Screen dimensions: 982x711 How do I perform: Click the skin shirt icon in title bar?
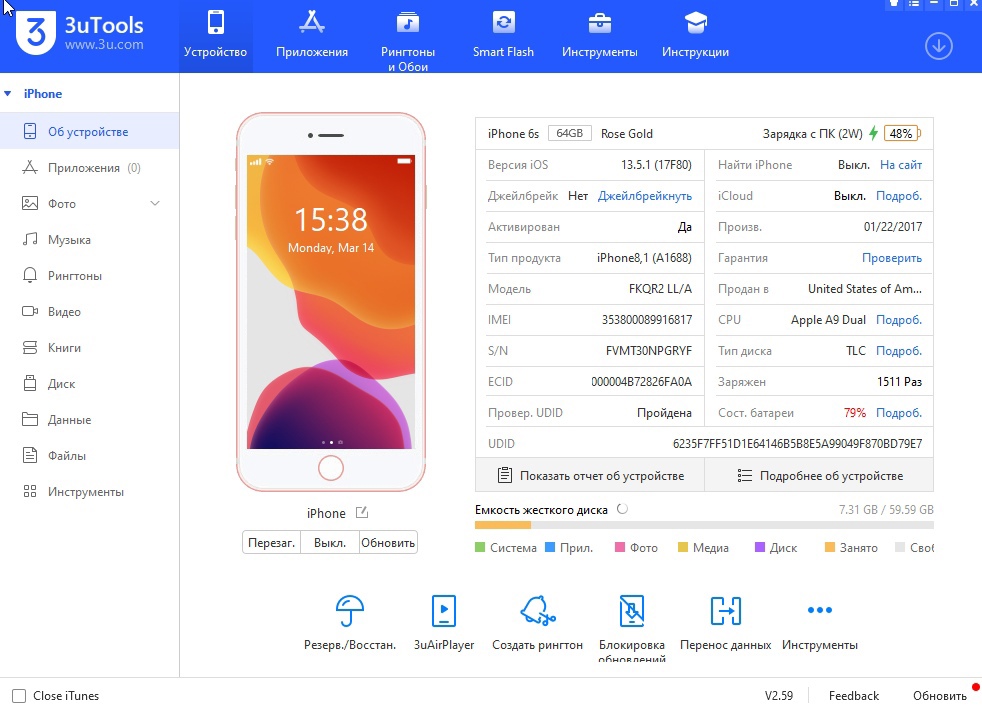coord(894,3)
